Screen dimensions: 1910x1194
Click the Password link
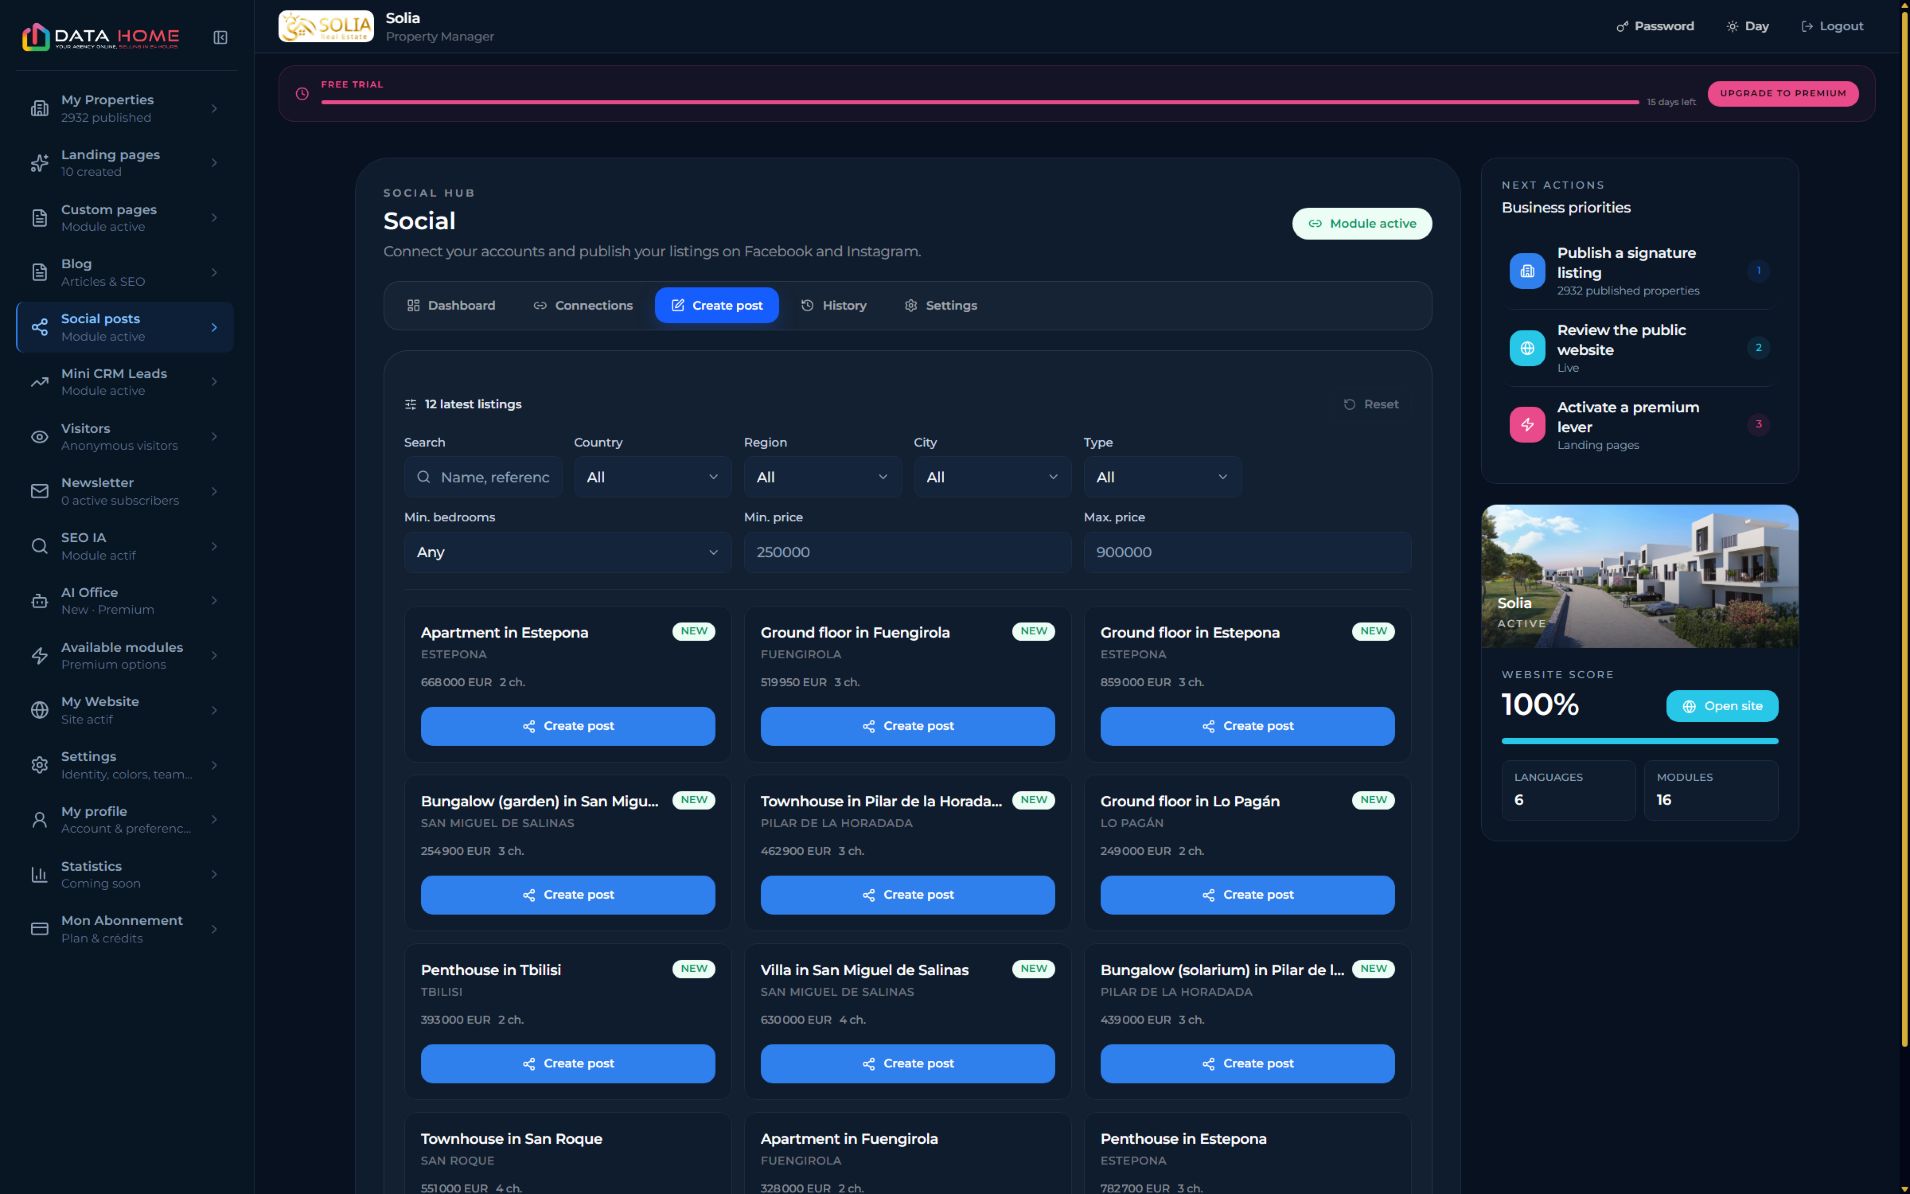pyautogui.click(x=1655, y=26)
